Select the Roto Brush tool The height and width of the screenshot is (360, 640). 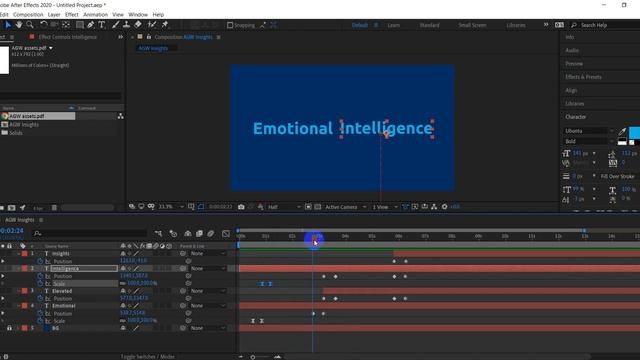152,25
